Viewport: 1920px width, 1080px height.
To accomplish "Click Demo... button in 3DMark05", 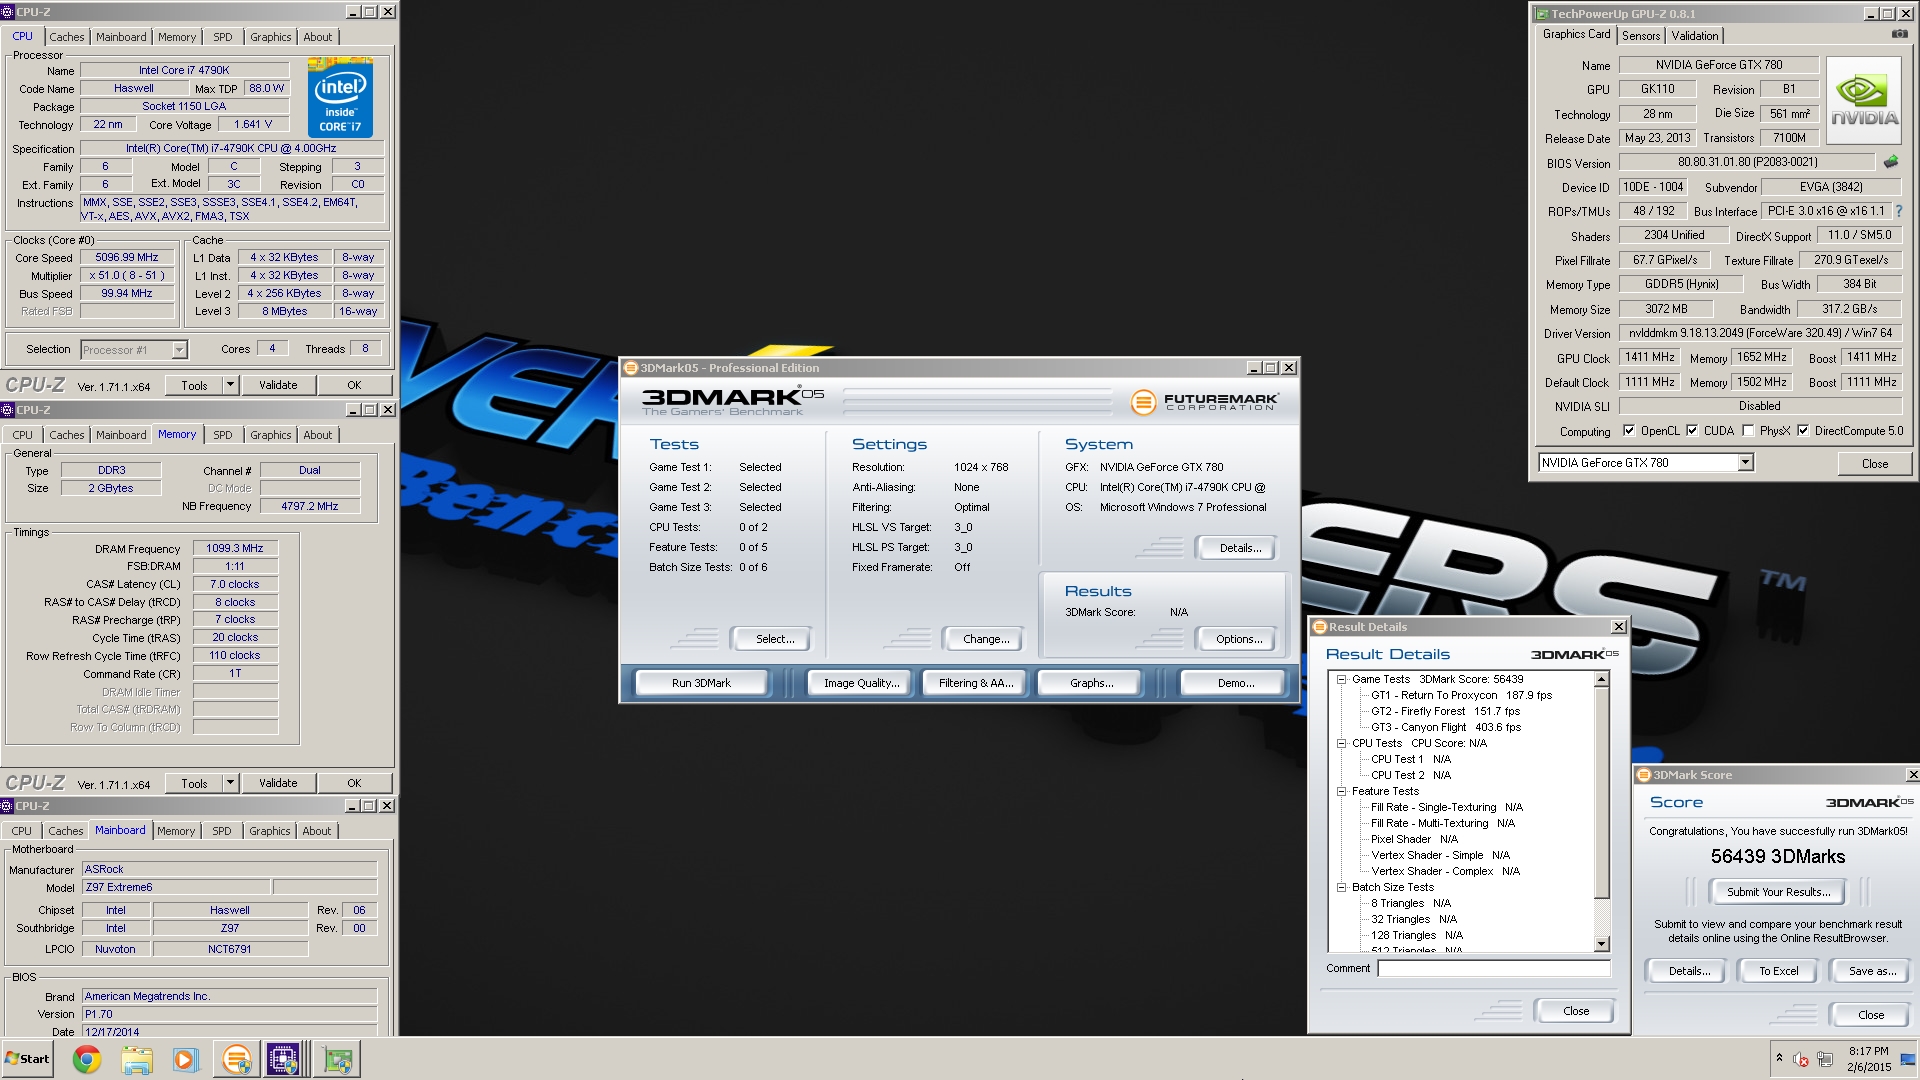I will click(1236, 683).
